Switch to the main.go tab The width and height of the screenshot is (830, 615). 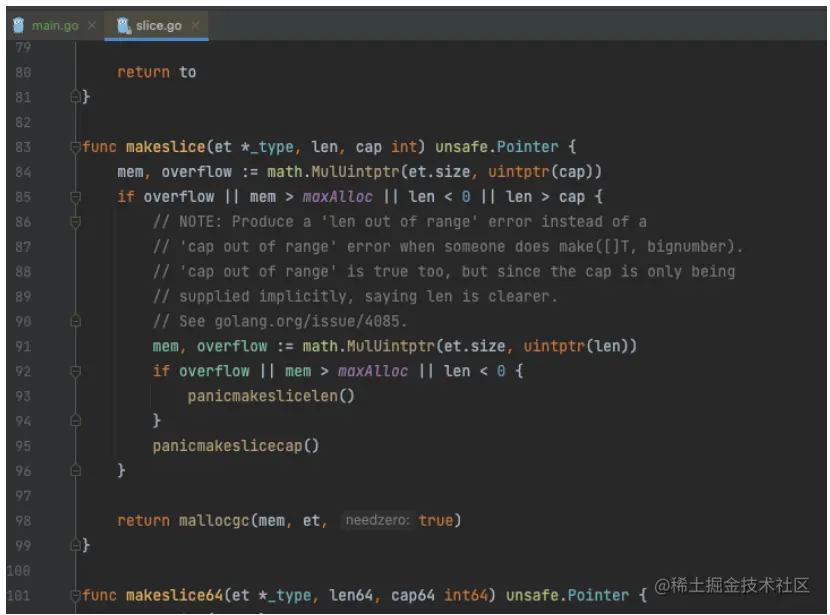(55, 25)
